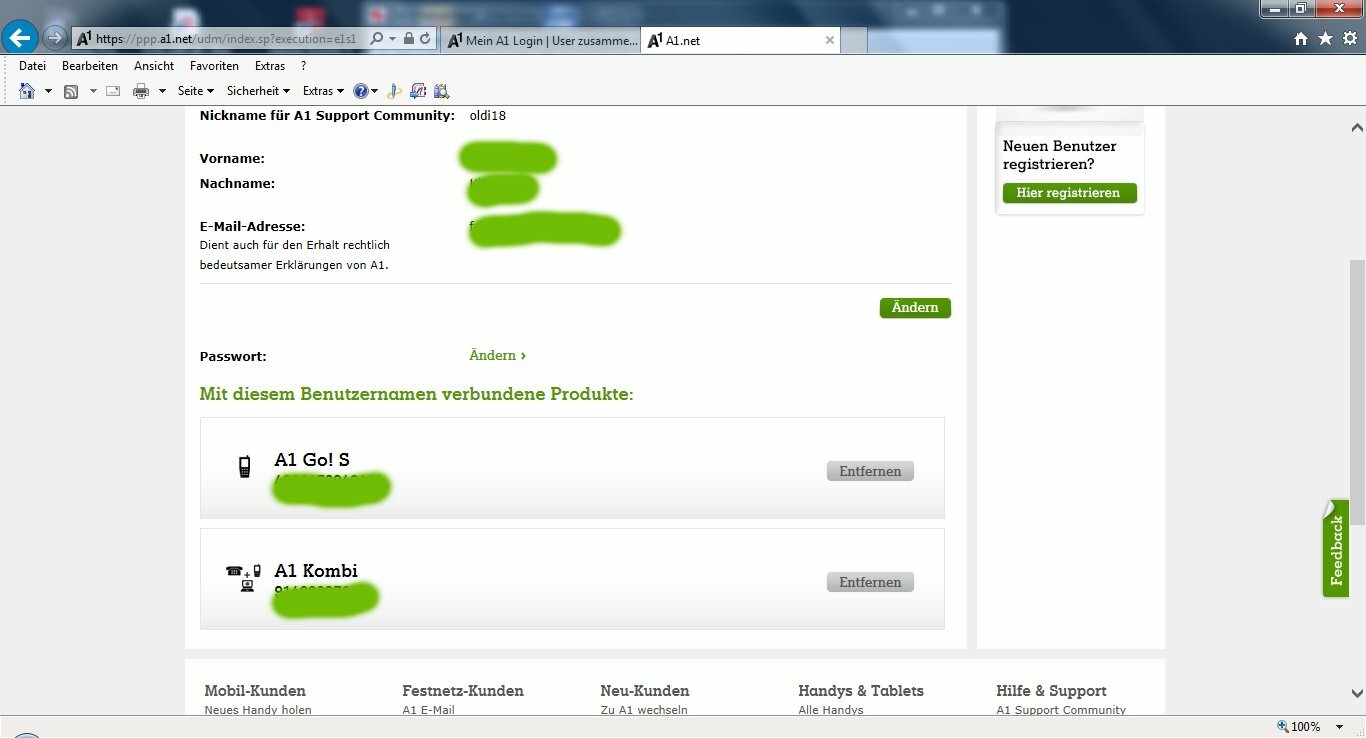Open the Favoriten menu
This screenshot has width=1366, height=738.
coord(214,66)
